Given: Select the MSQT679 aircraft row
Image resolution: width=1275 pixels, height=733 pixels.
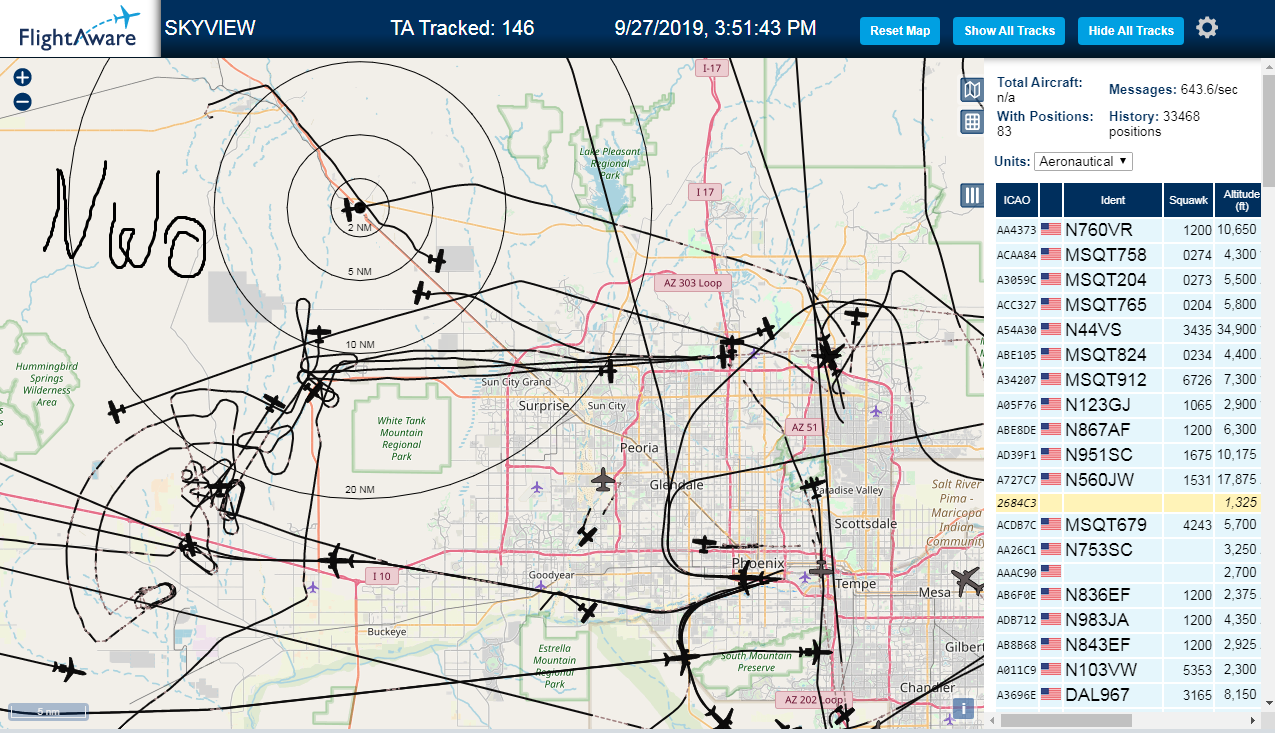Looking at the screenshot, I should 1128,525.
